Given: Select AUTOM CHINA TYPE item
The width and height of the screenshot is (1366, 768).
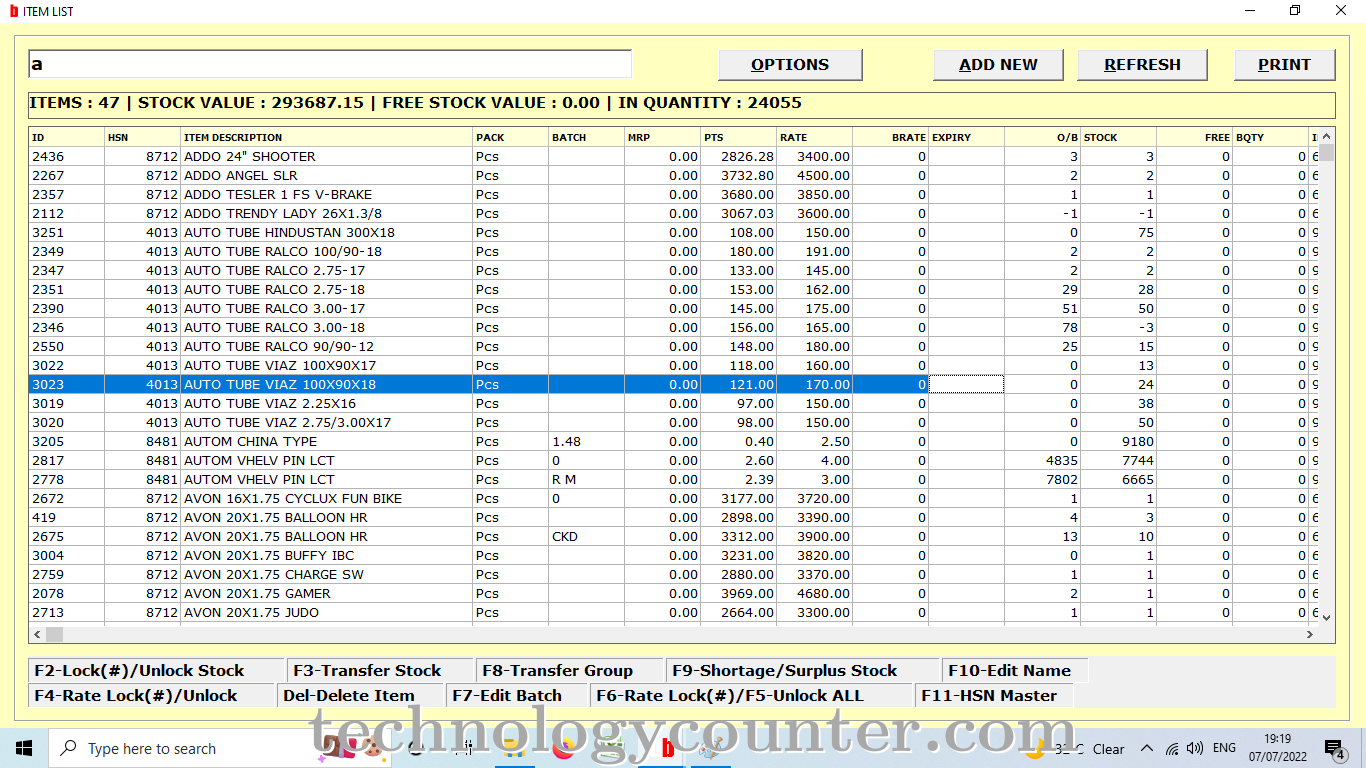Looking at the screenshot, I should pos(673,441).
